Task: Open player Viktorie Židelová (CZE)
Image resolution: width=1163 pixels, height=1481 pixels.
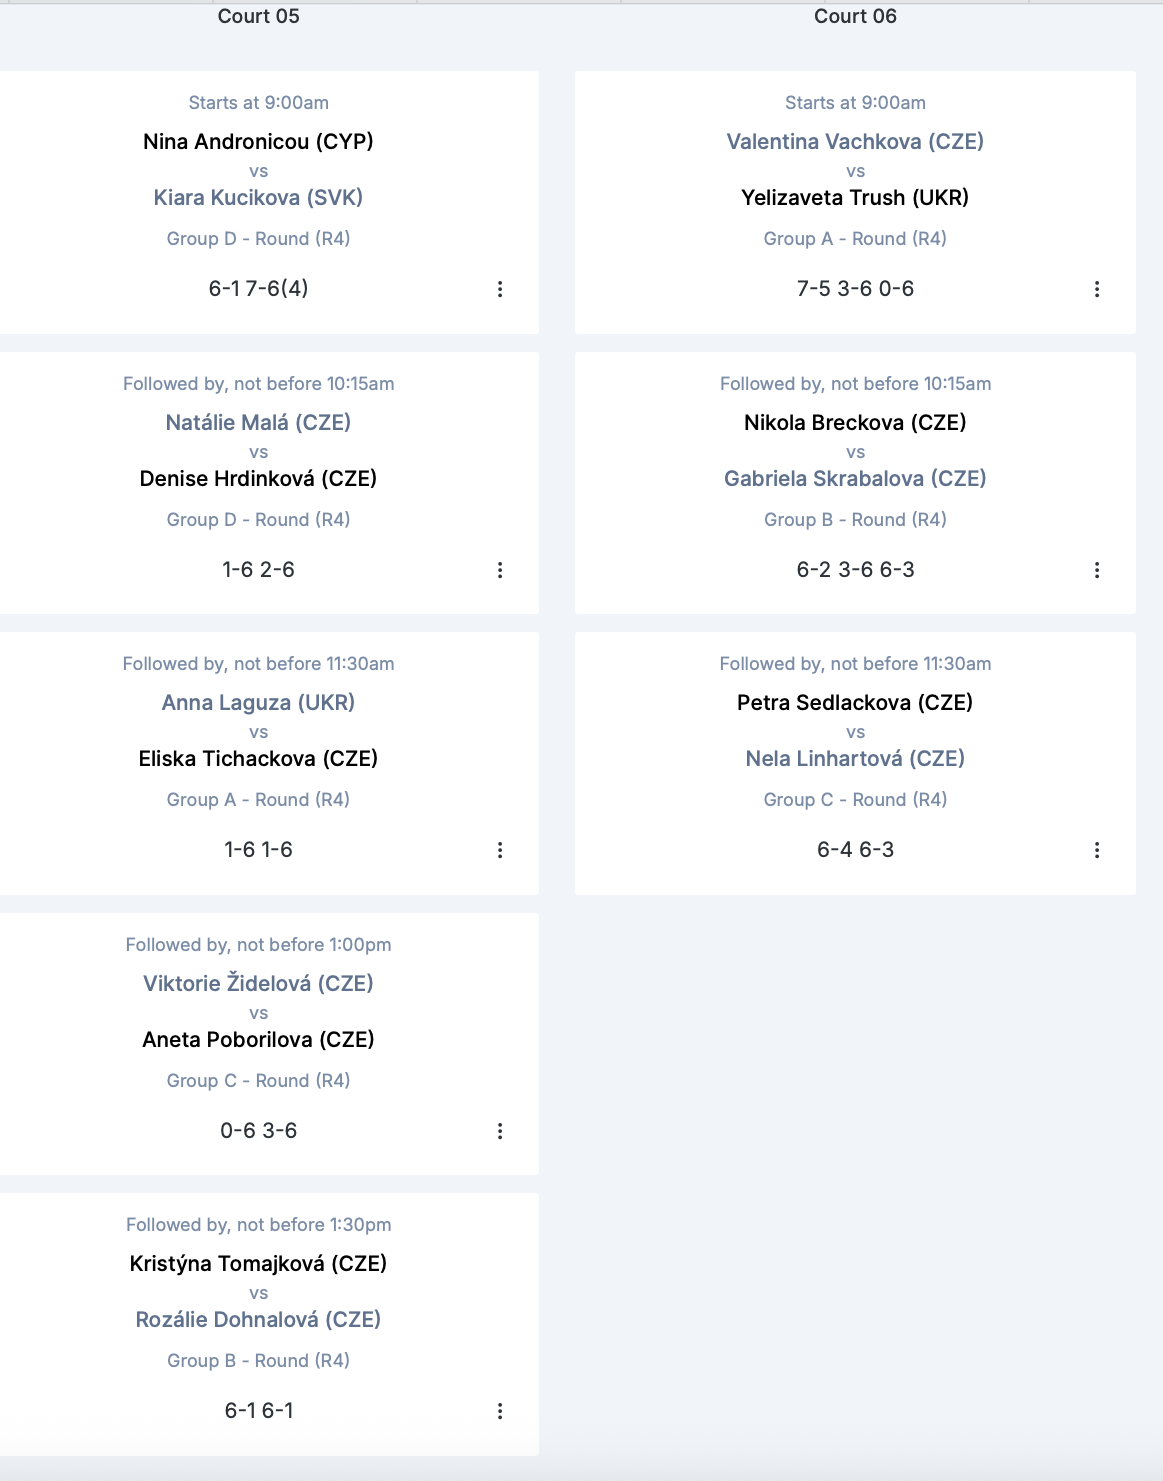Action: click(x=258, y=984)
